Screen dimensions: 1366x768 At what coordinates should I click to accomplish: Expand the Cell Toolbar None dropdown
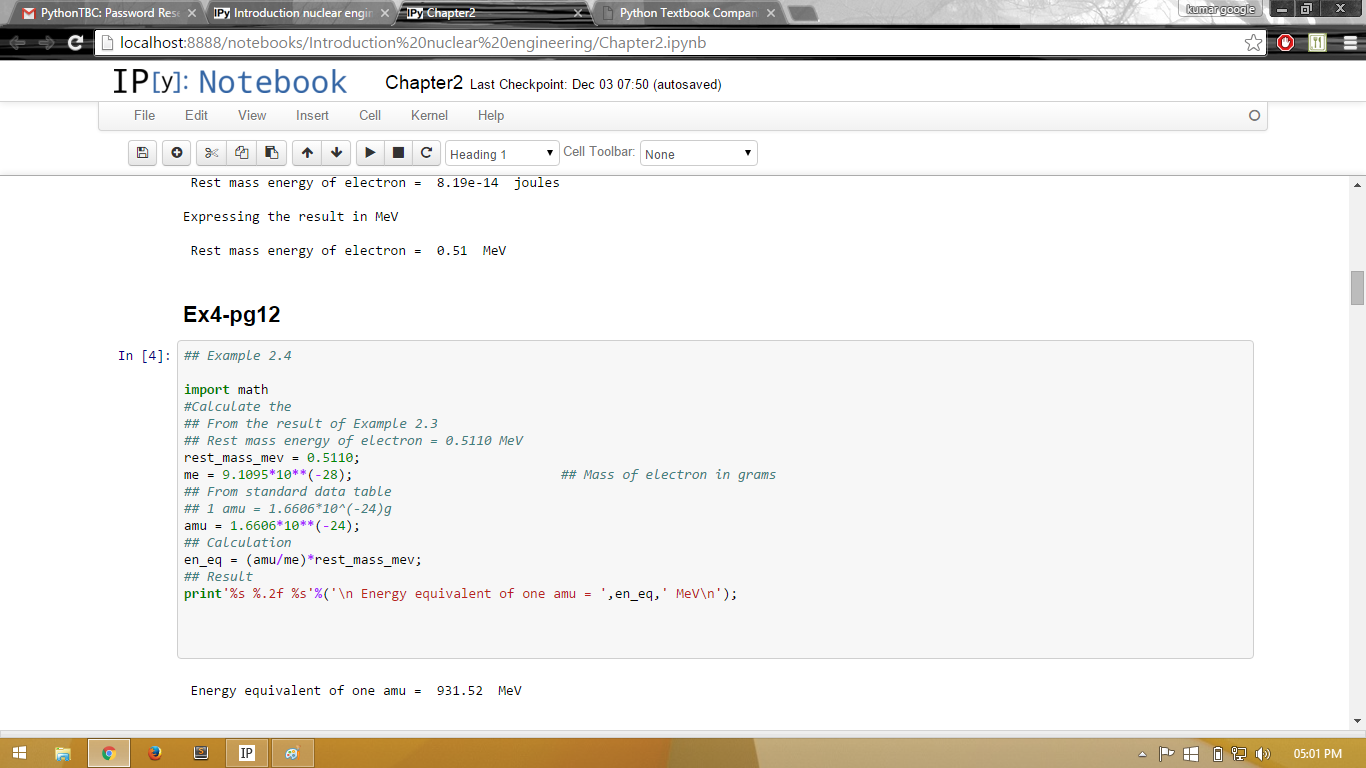coord(698,154)
